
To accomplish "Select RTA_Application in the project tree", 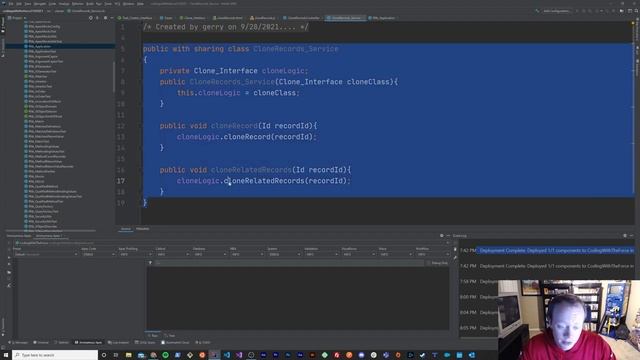I will pyautogui.click(x=40, y=47).
